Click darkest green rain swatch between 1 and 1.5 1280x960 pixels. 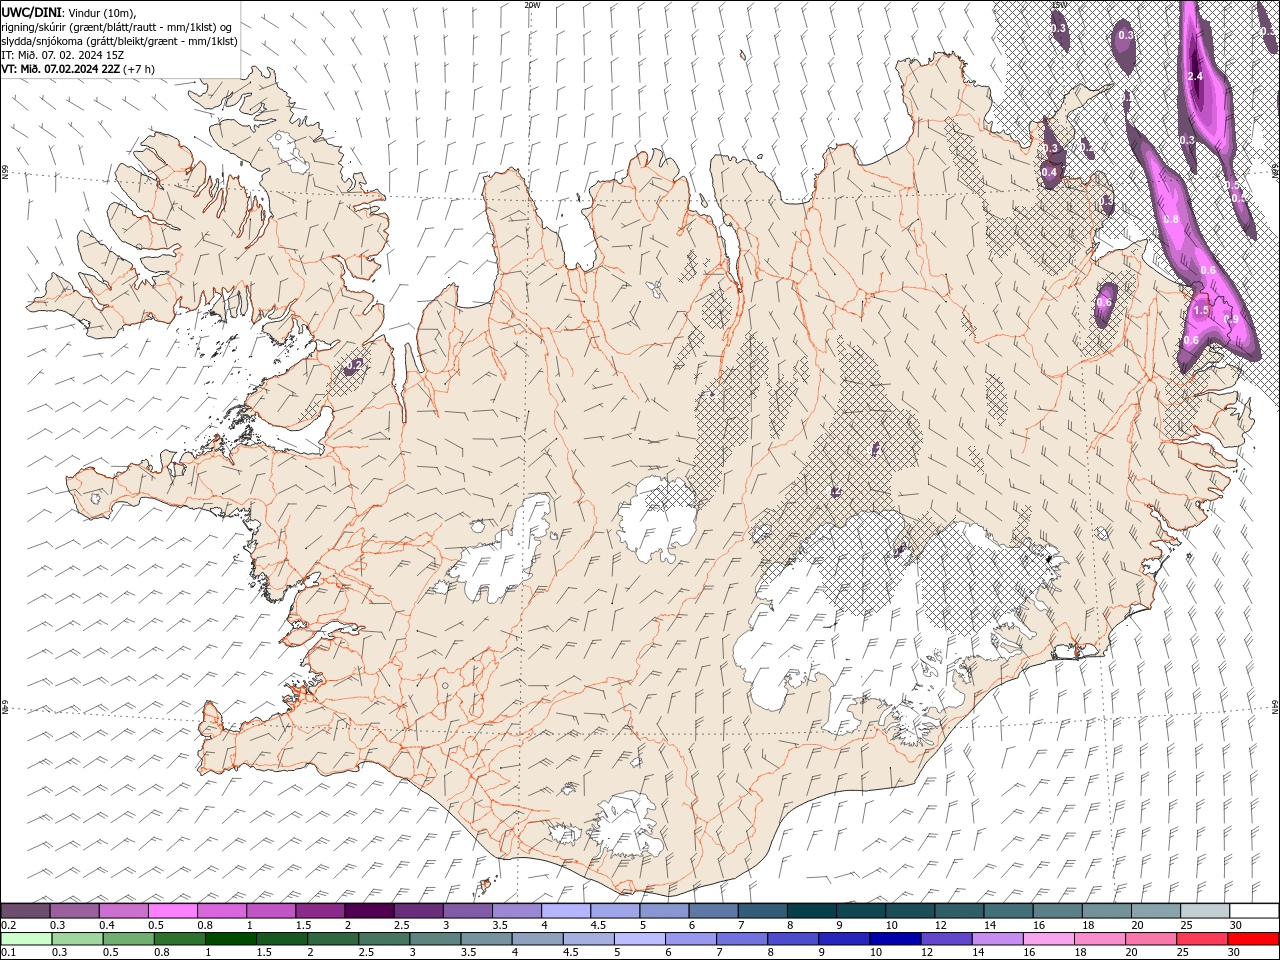tap(232, 939)
